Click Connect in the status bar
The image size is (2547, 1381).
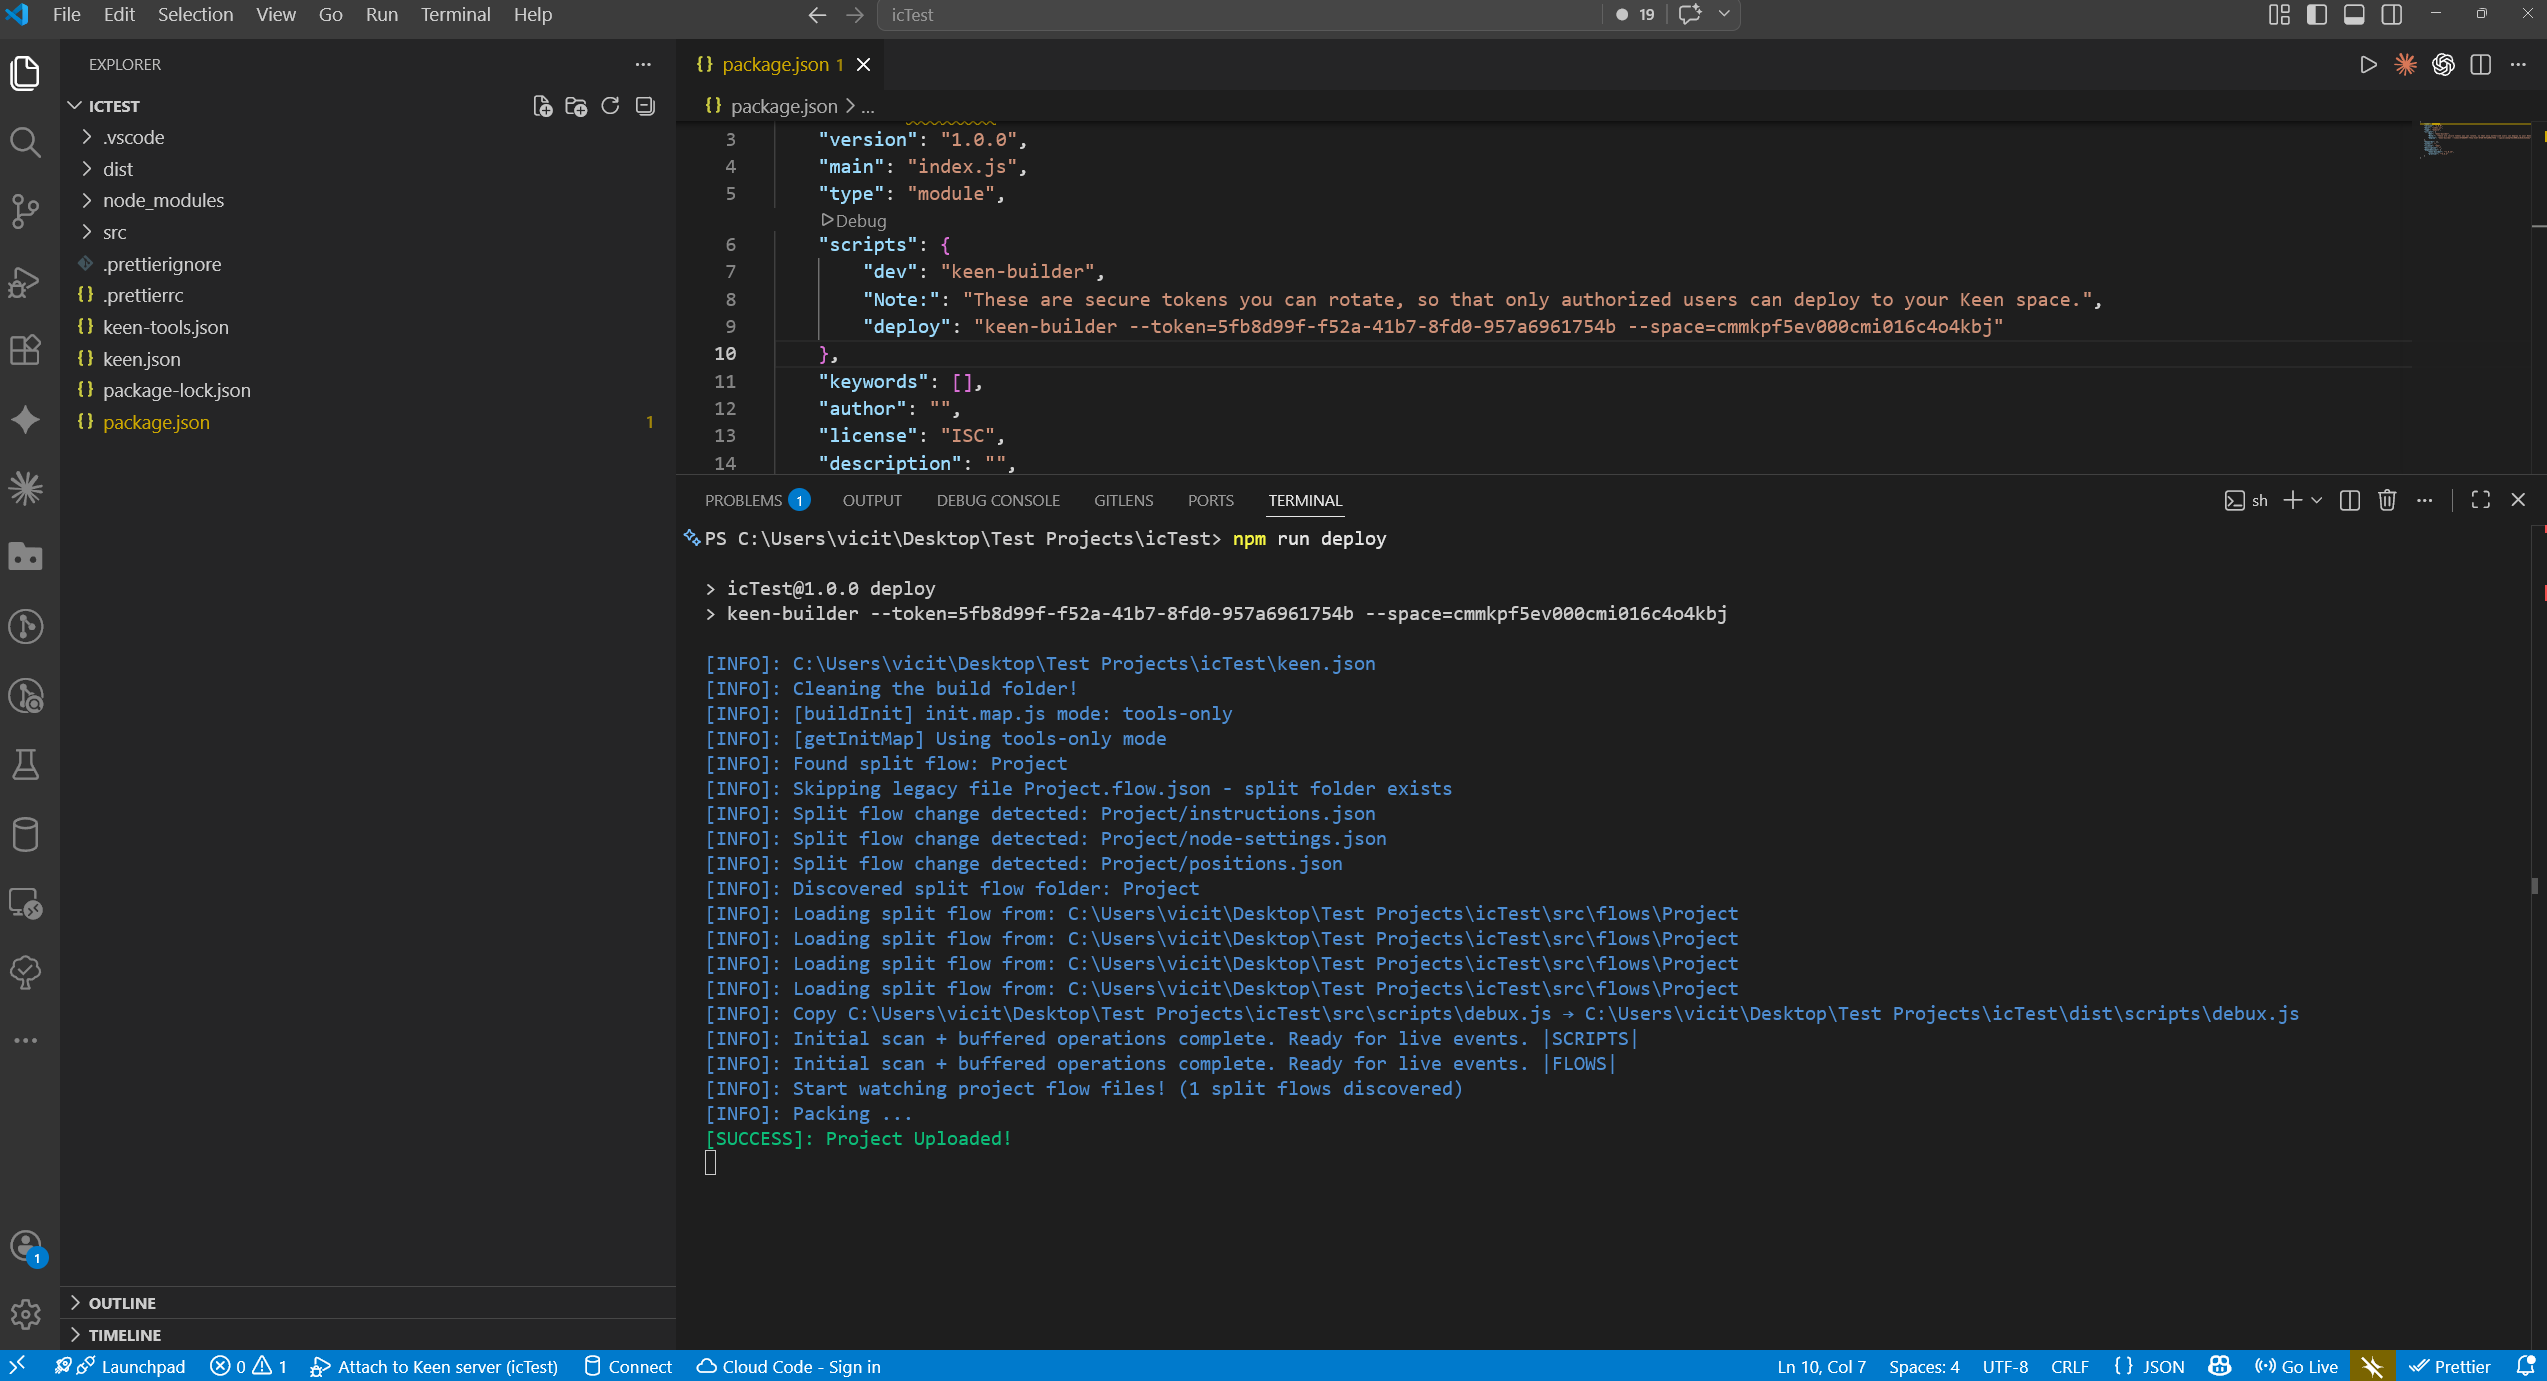point(628,1366)
